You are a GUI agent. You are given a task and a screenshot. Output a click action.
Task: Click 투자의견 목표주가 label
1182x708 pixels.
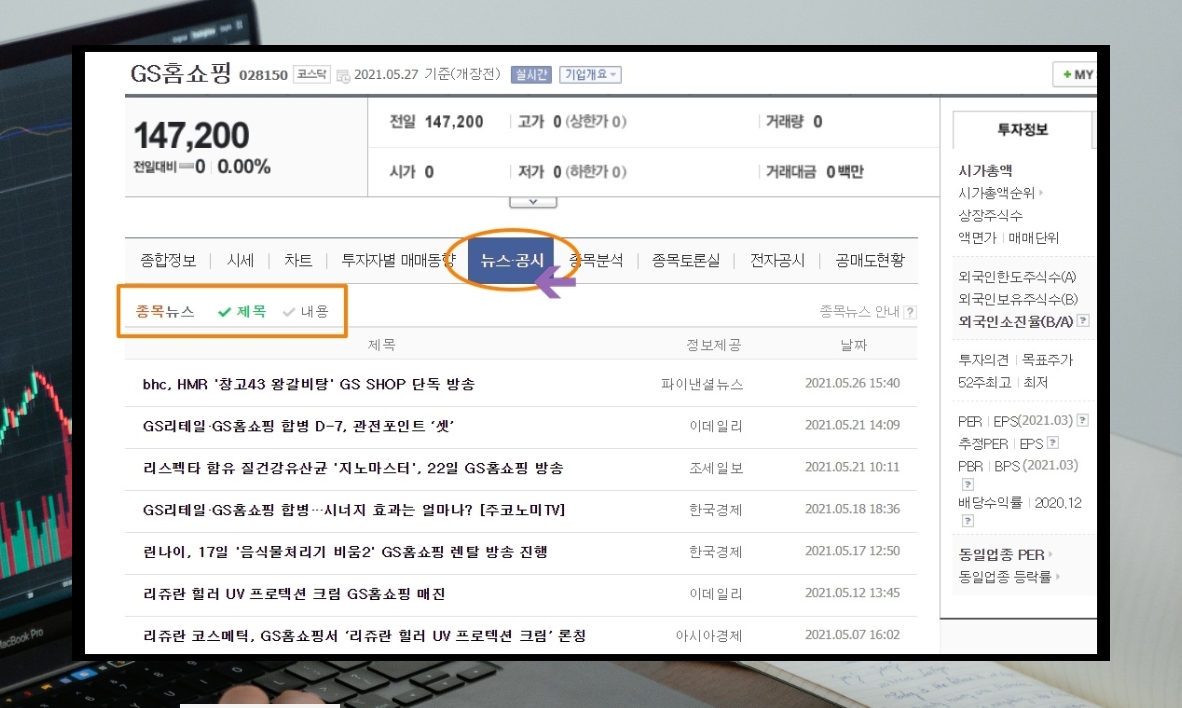[x=1015, y=360]
